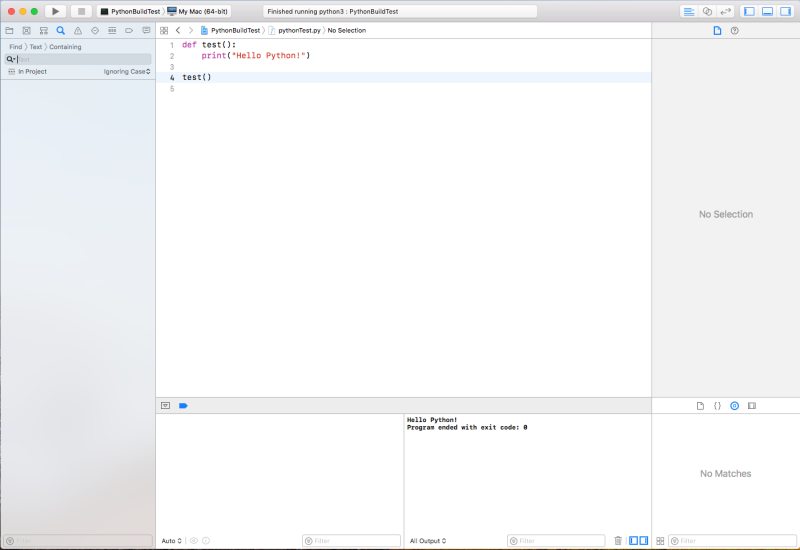Go back in editor history

178,31
